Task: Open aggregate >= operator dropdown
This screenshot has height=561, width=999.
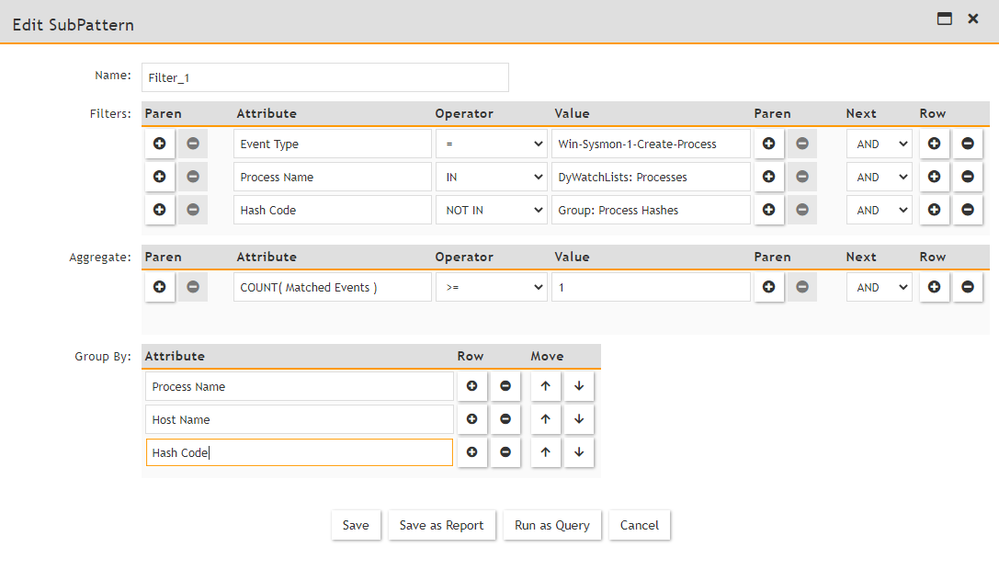Action: (x=491, y=287)
